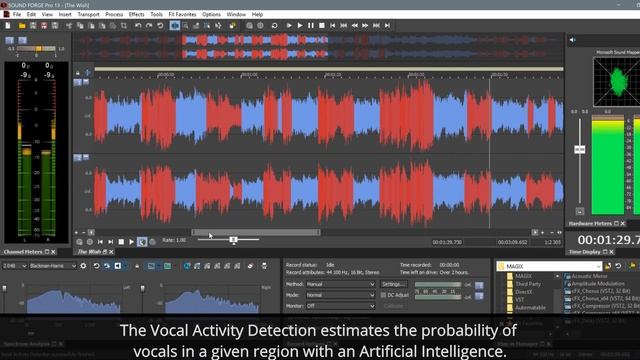Click the Crop/Trim tool icon

(x=124, y=25)
